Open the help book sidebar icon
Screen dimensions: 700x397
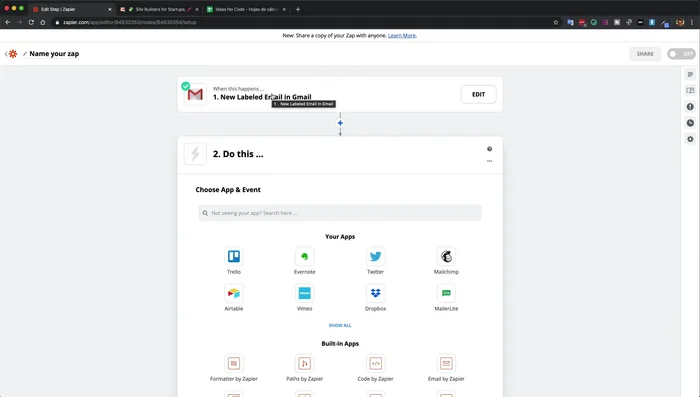[690, 91]
